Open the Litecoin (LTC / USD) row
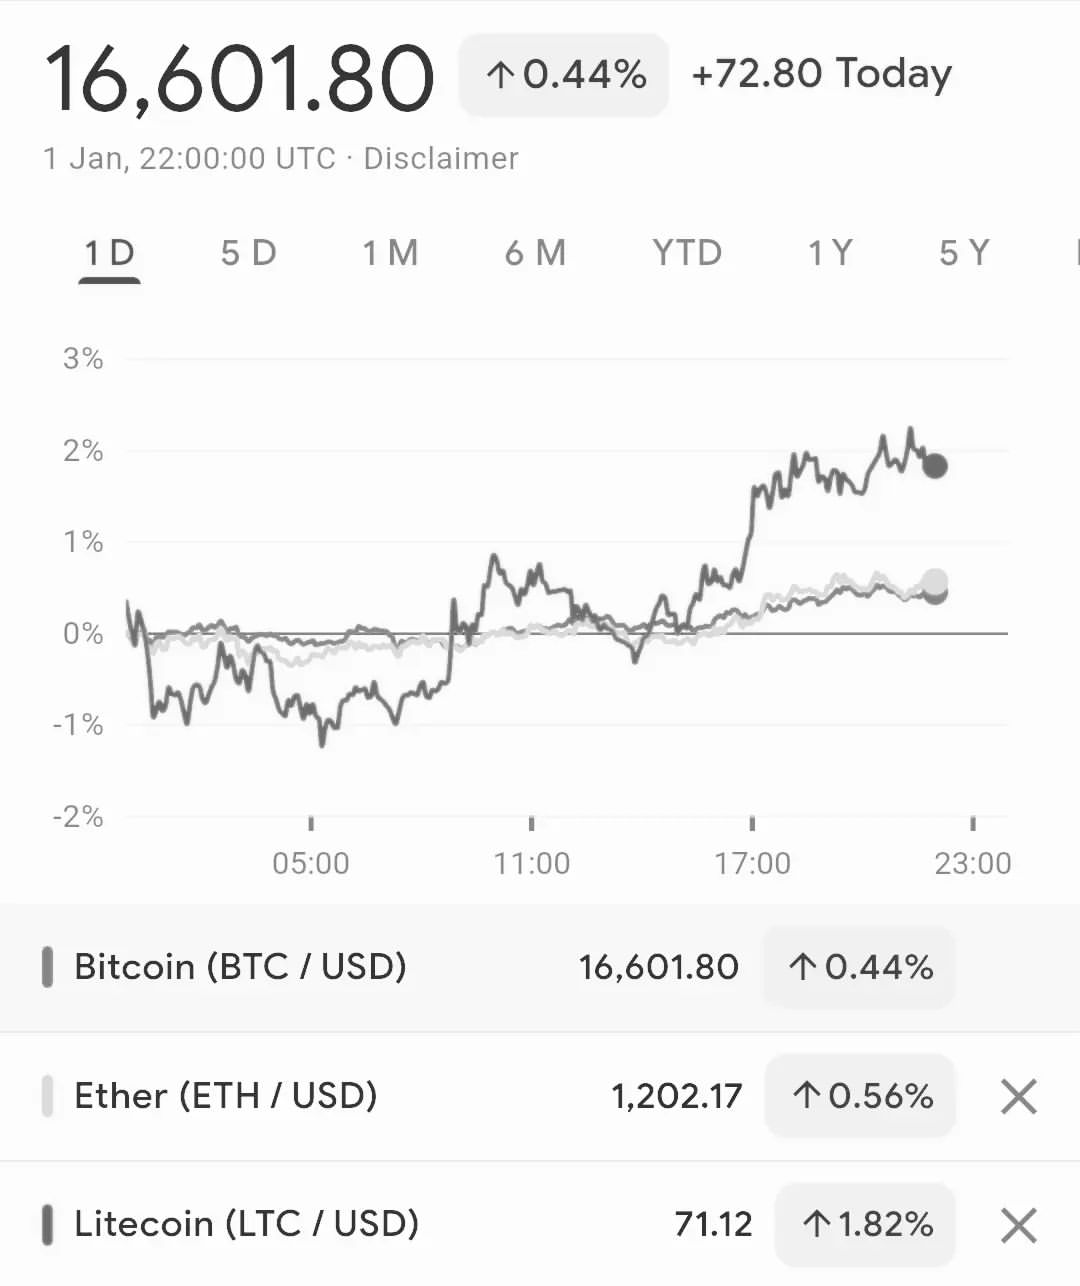1080x1286 pixels. (540, 1224)
